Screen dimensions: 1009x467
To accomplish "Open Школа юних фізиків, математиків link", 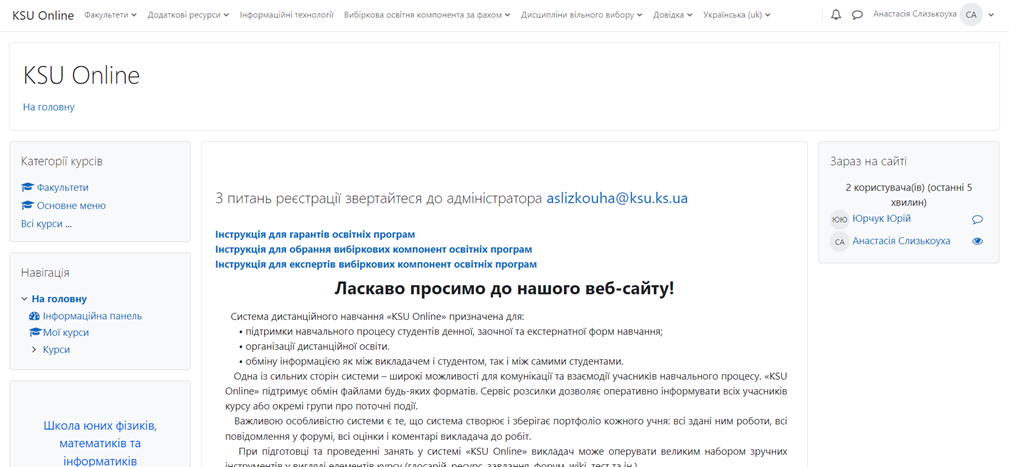I will coord(100,444).
